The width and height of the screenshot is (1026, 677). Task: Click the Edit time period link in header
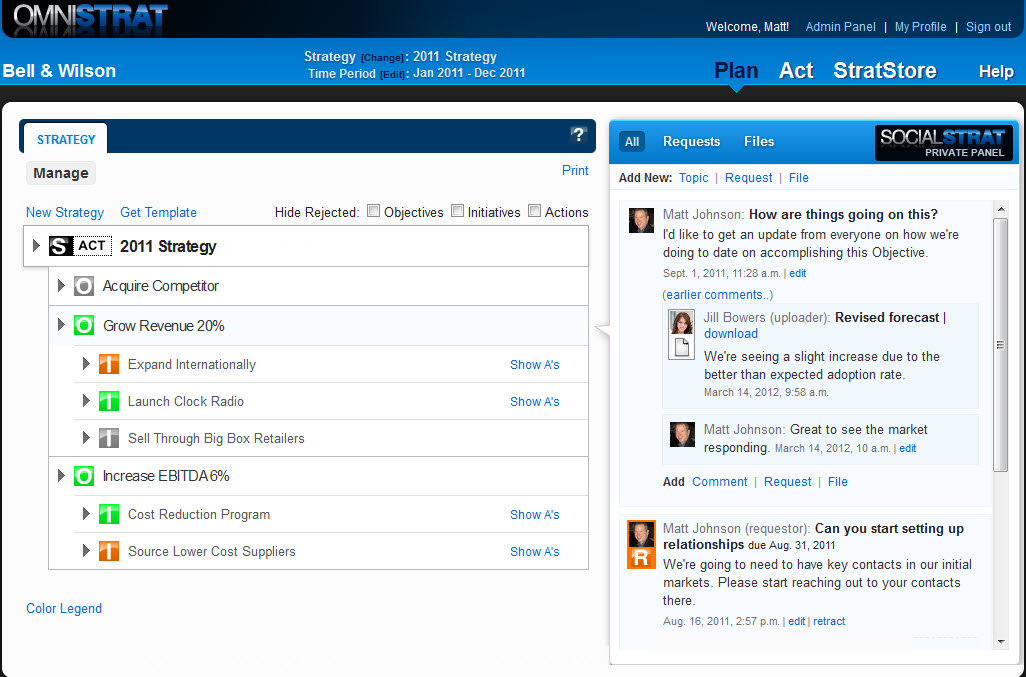coord(392,75)
